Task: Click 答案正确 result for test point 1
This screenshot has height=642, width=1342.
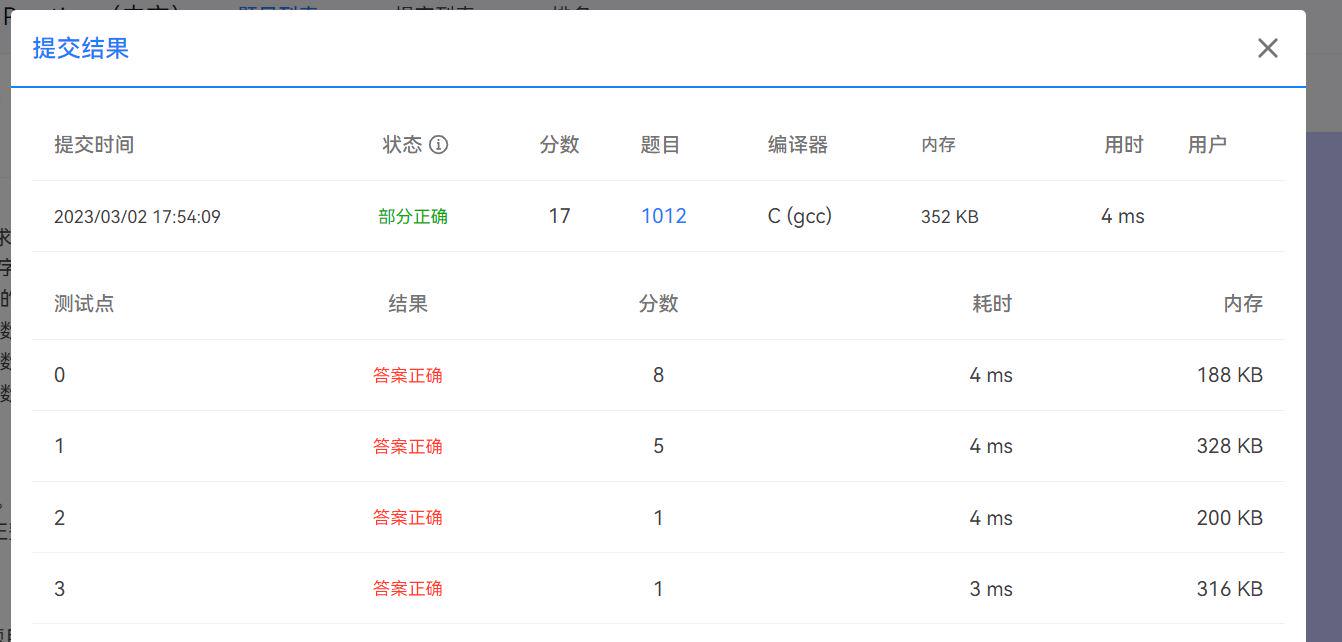Action: point(408,447)
